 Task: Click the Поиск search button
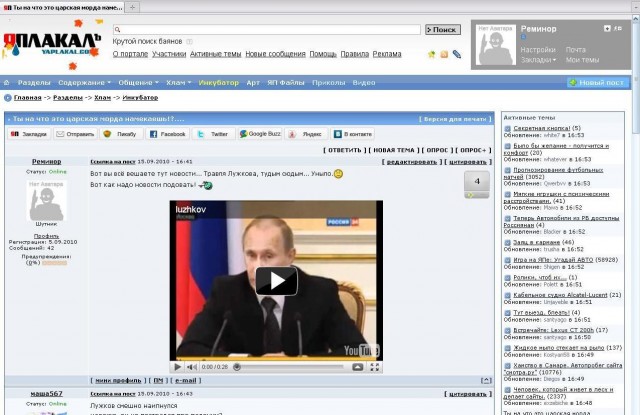point(443,29)
